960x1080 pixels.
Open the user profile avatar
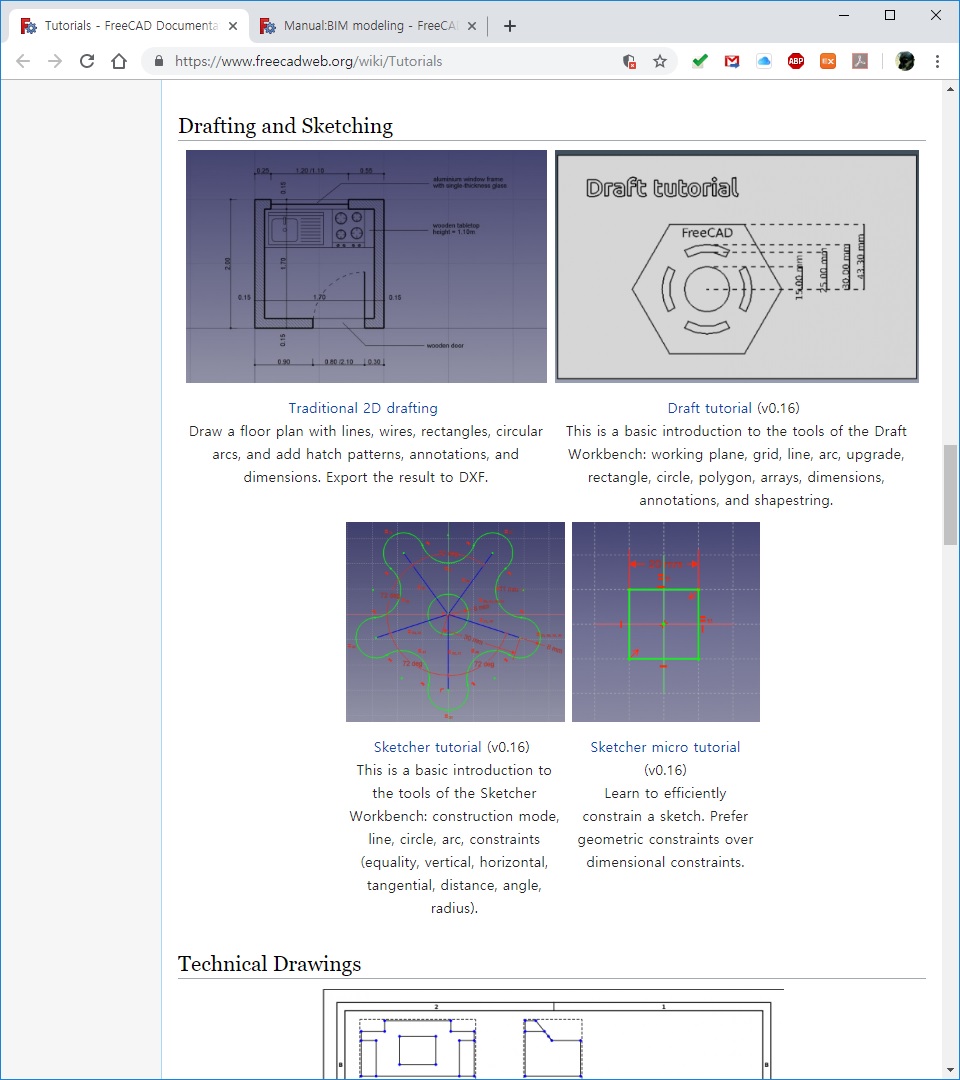coord(905,61)
